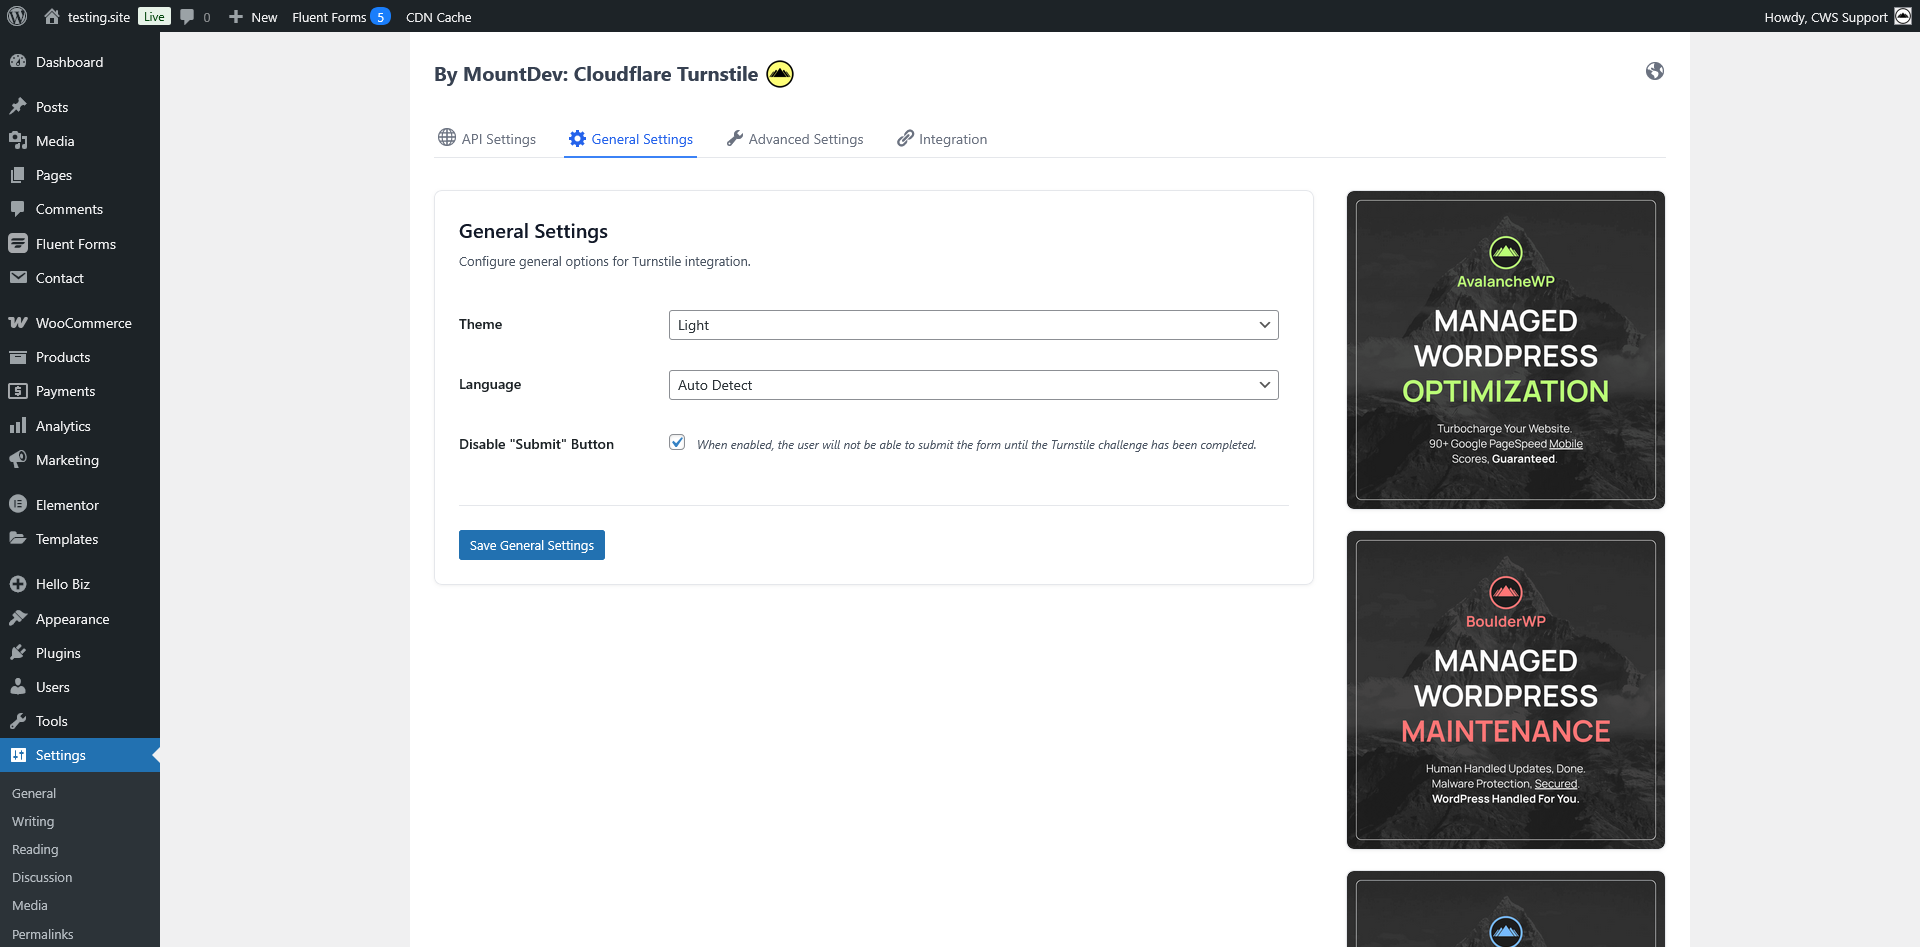Open comments via the speech bubble admin bar icon
This screenshot has height=947, width=1920.
(189, 16)
